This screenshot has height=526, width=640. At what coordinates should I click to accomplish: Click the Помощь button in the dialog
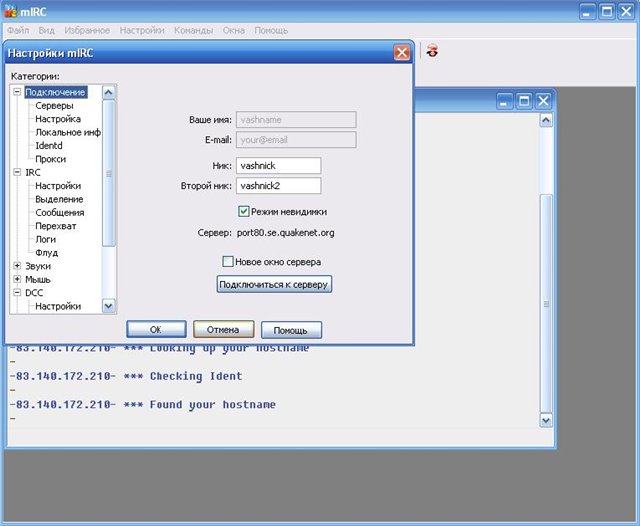[x=291, y=330]
